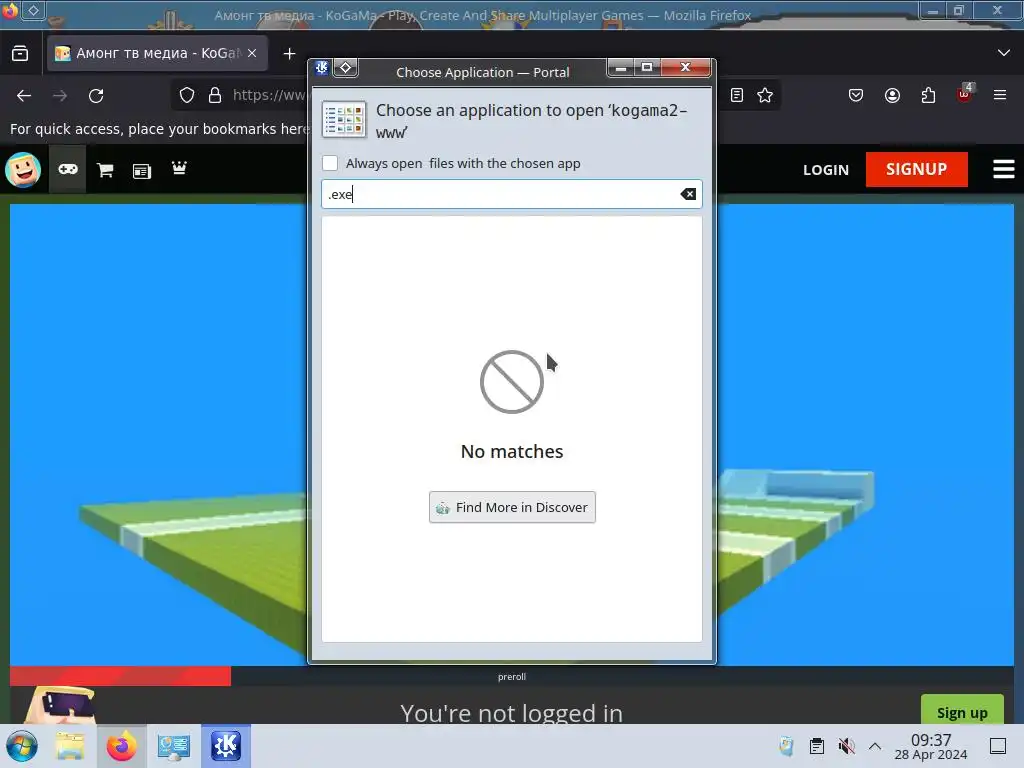Viewport: 1024px width, 768px height.
Task: Open Firefox extensions menu
Action: (x=928, y=95)
